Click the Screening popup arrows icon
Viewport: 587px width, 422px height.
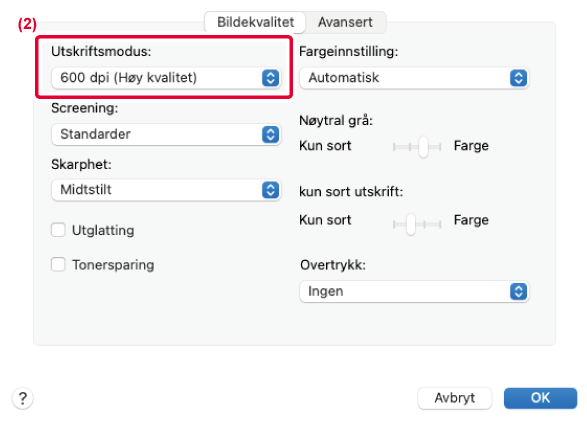270,134
